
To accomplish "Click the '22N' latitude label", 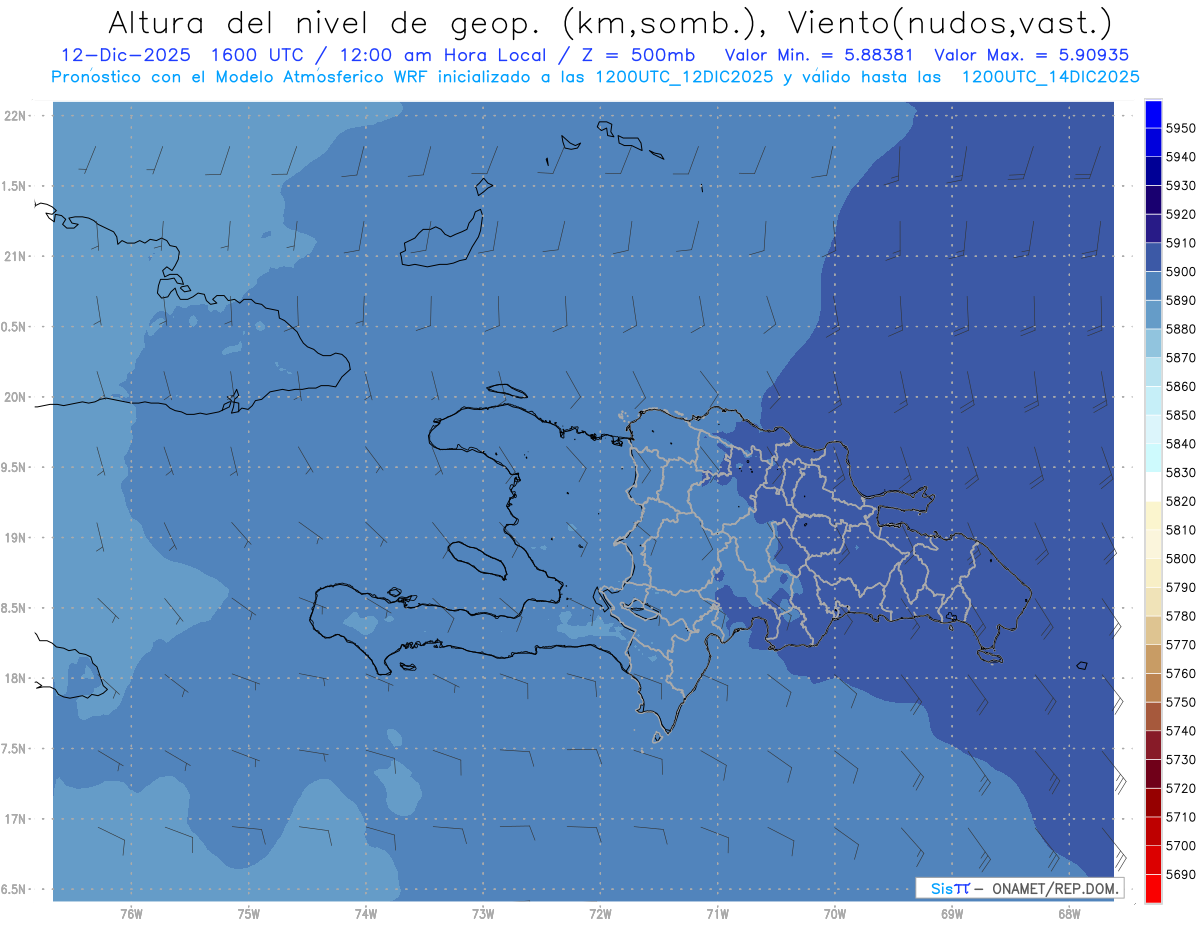I will [x=17, y=116].
